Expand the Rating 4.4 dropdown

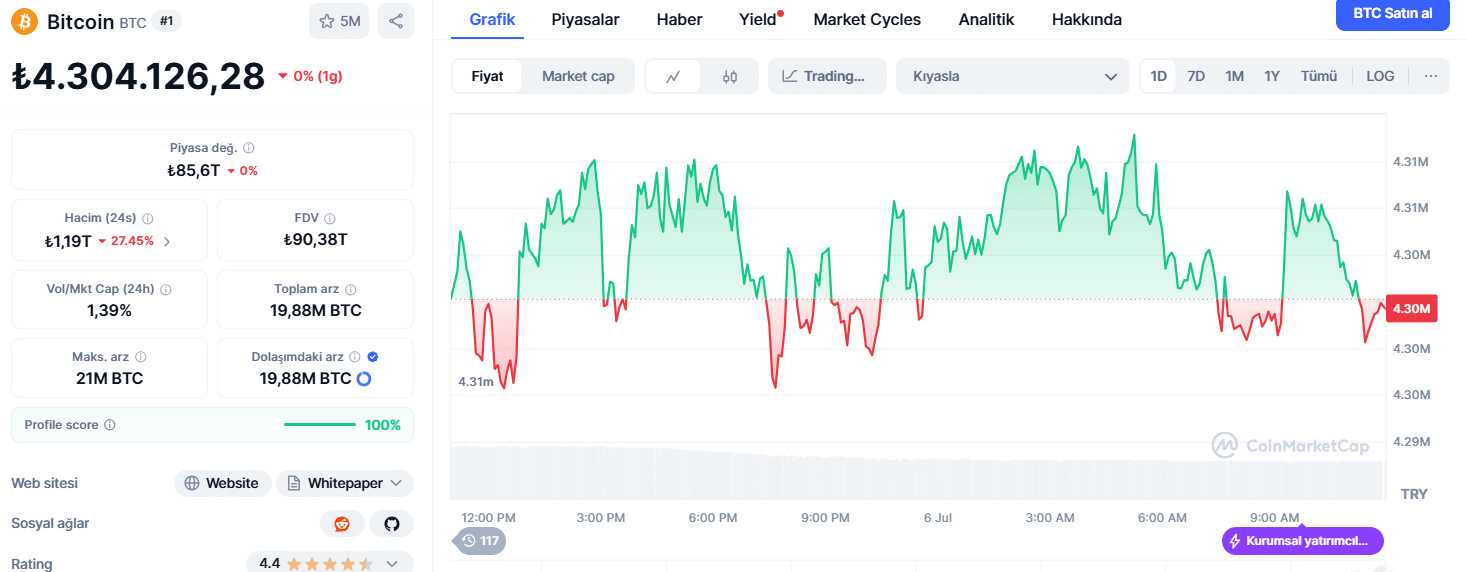[x=330, y=563]
